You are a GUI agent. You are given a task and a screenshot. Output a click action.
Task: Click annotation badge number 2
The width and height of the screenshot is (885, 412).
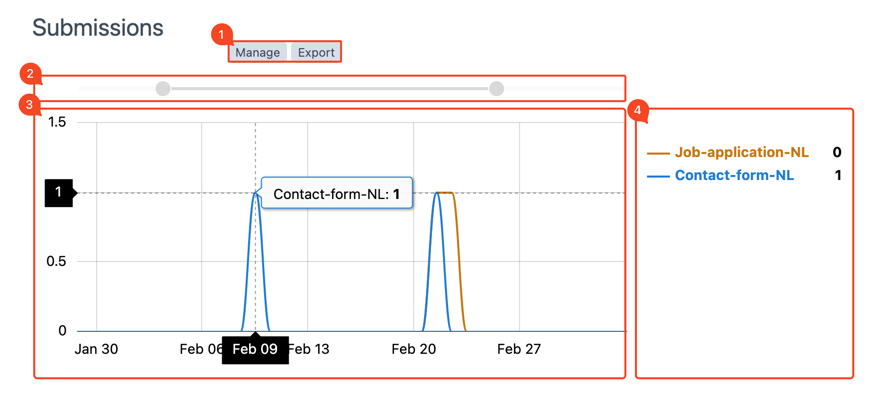[30, 73]
